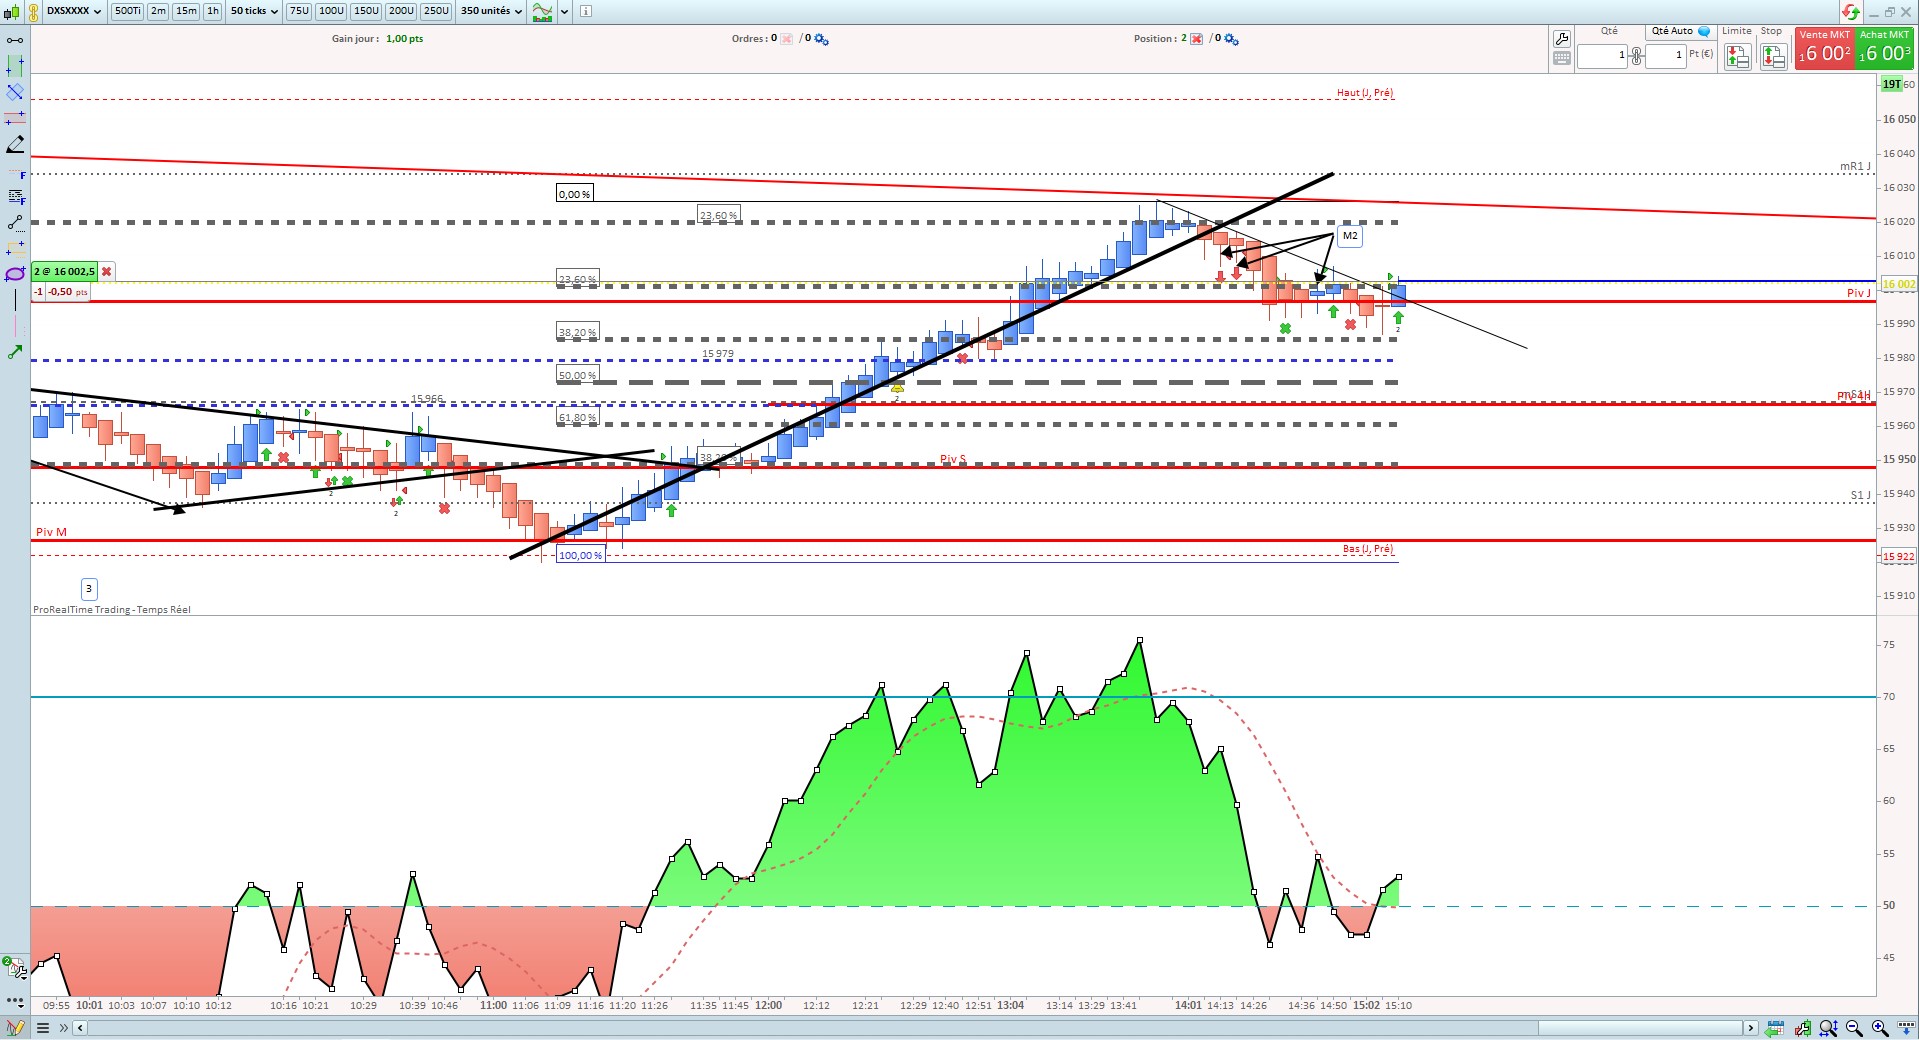Click the bottom-right dots arrow icon
The width and height of the screenshot is (1919, 1040).
(x=1905, y=1027)
